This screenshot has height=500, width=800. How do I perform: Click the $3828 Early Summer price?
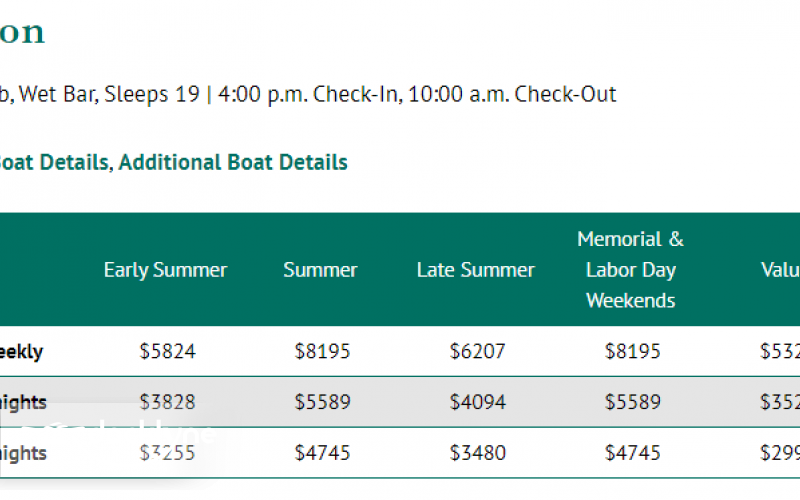pyautogui.click(x=167, y=403)
